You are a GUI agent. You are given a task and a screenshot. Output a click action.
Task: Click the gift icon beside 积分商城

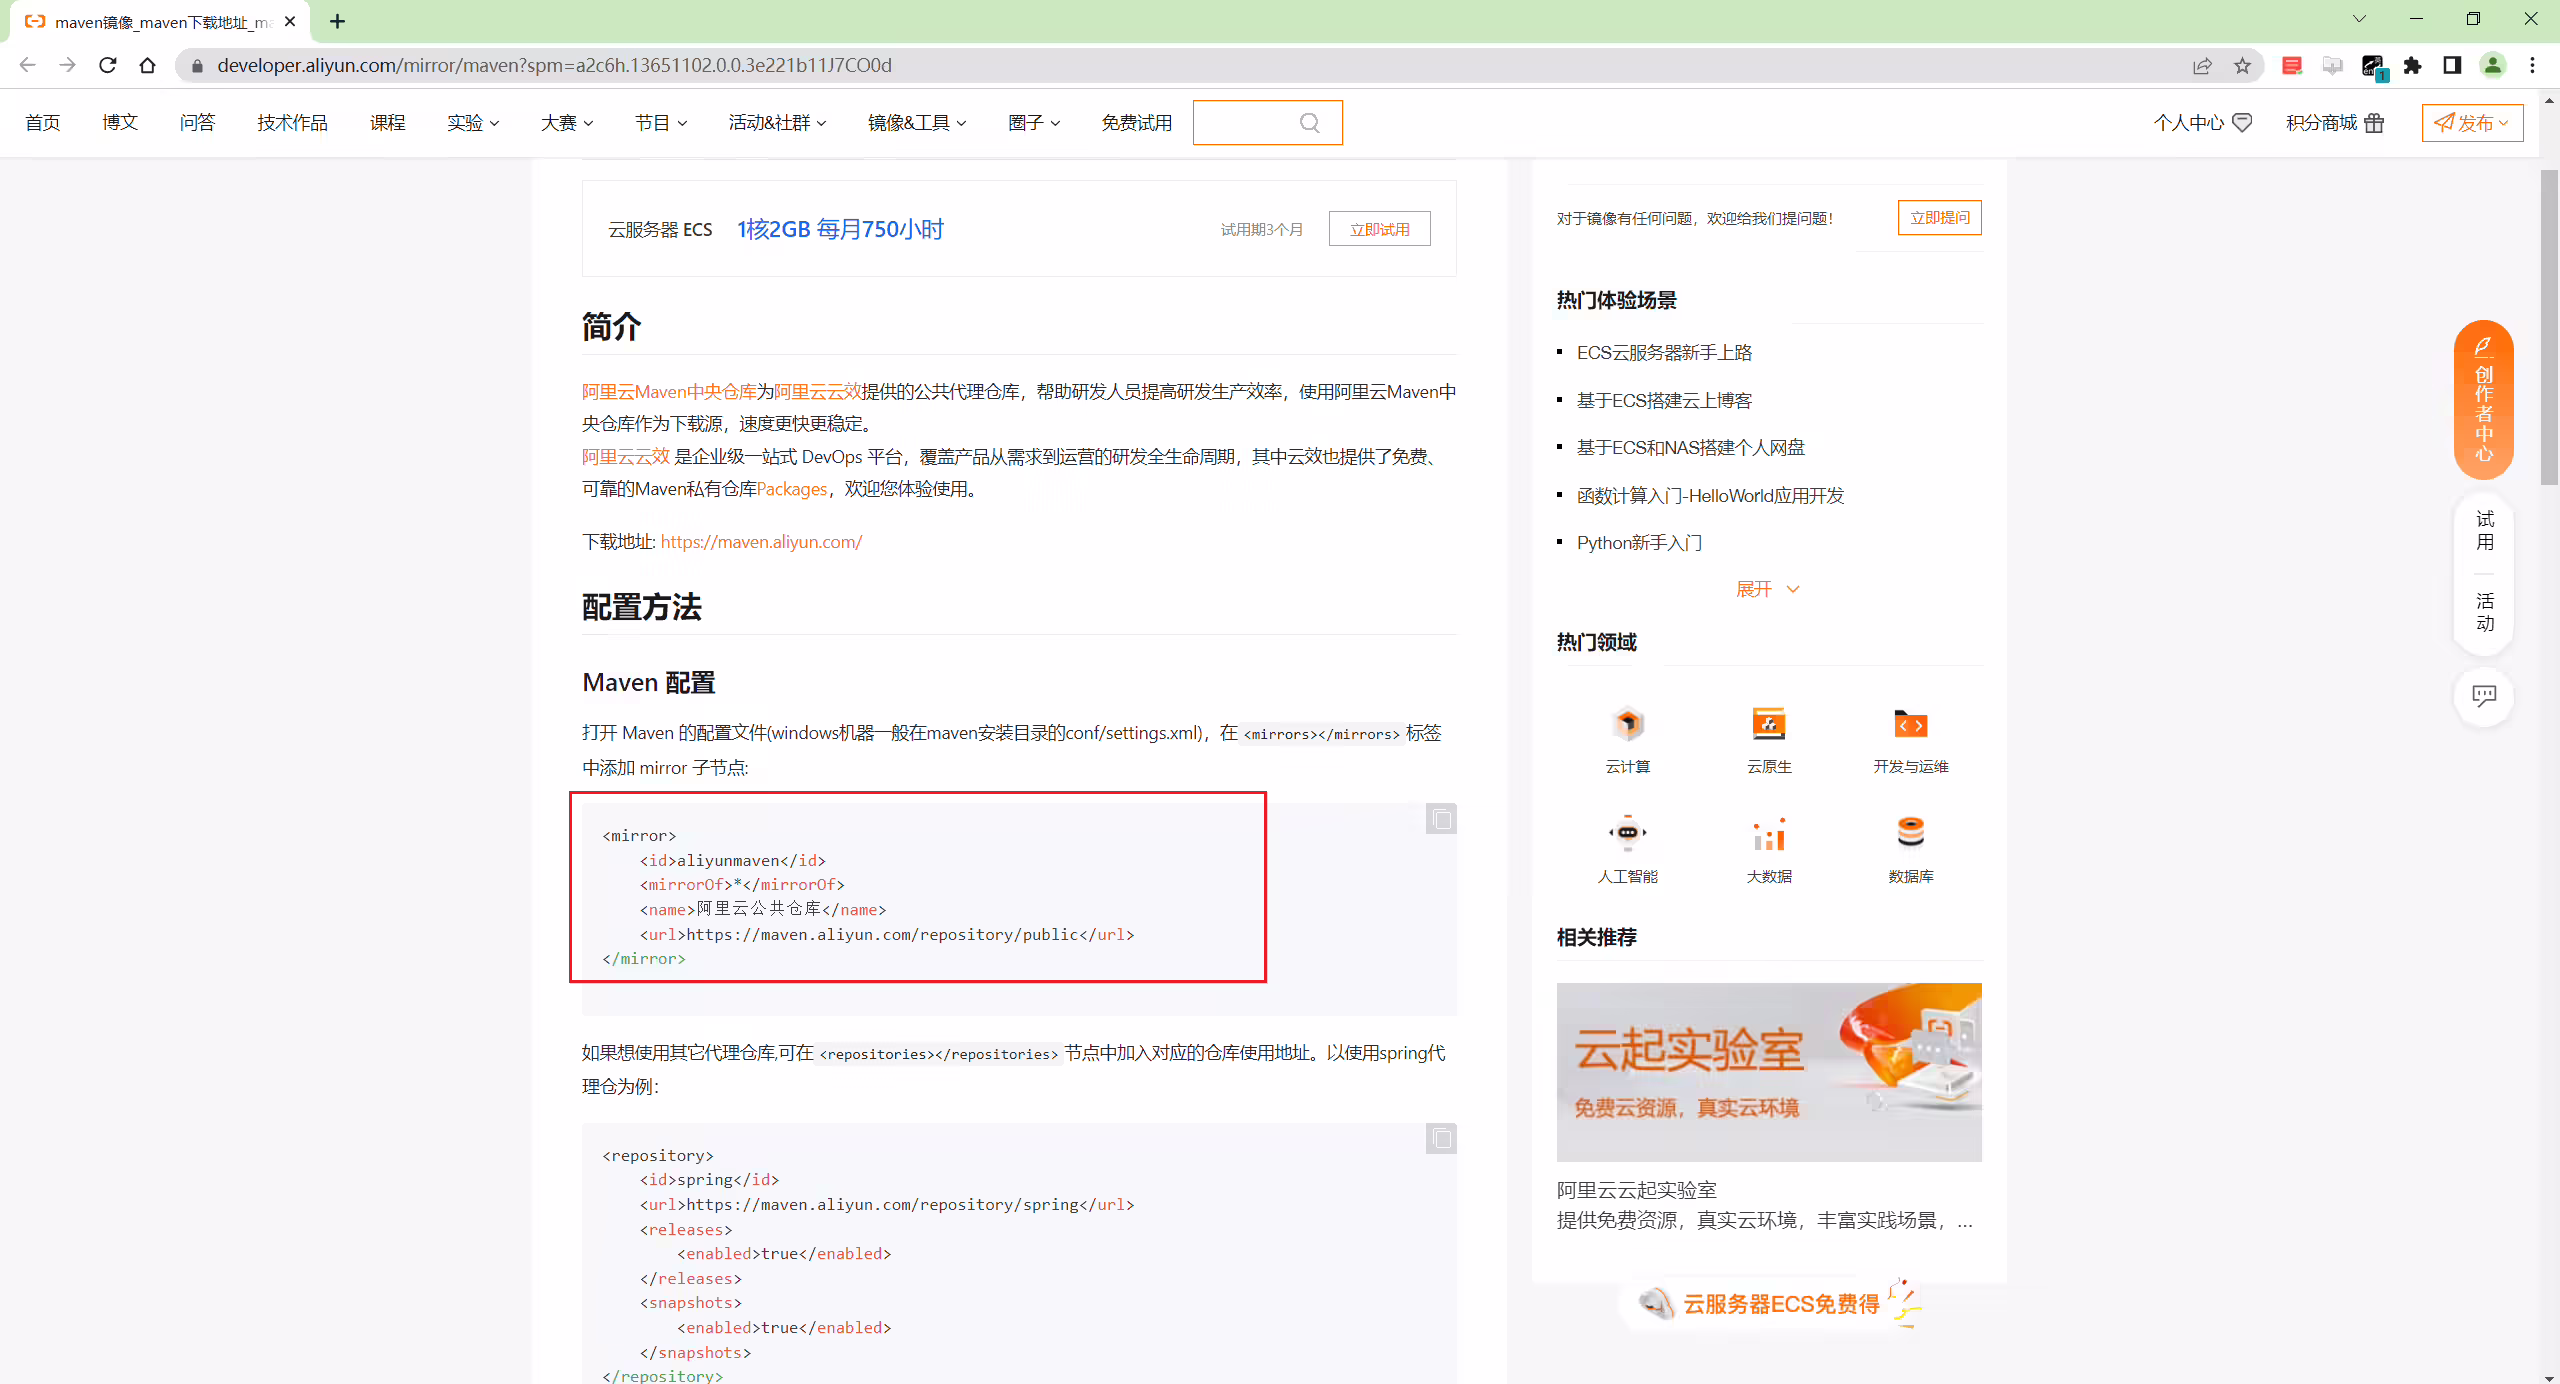[2375, 123]
